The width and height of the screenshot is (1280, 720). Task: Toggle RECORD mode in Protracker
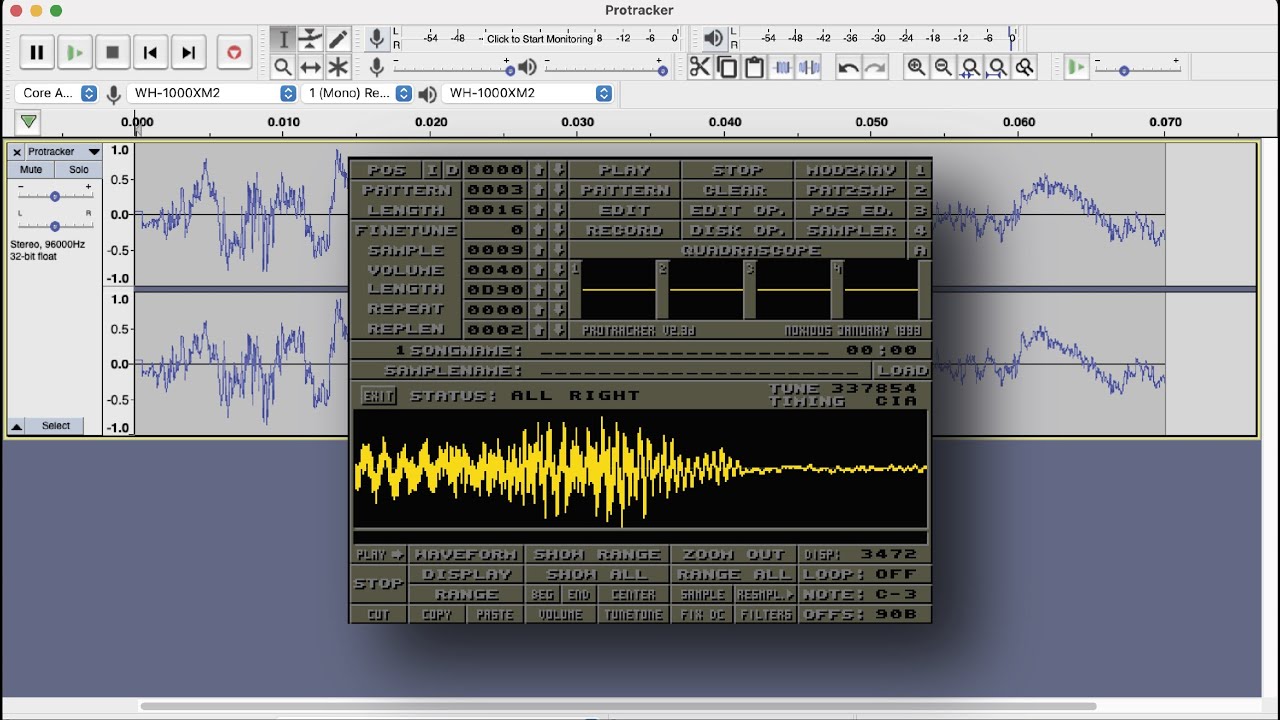pos(624,230)
